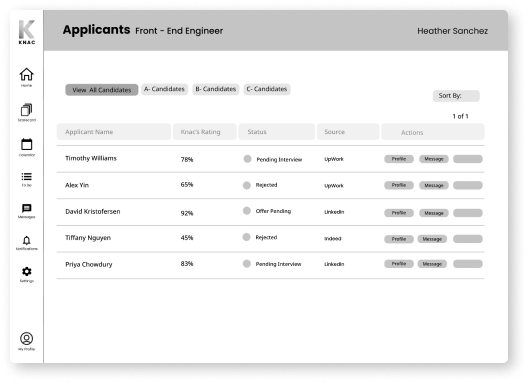528x383 pixels.
Task: Click the 65% rating value
Action: coord(187,185)
